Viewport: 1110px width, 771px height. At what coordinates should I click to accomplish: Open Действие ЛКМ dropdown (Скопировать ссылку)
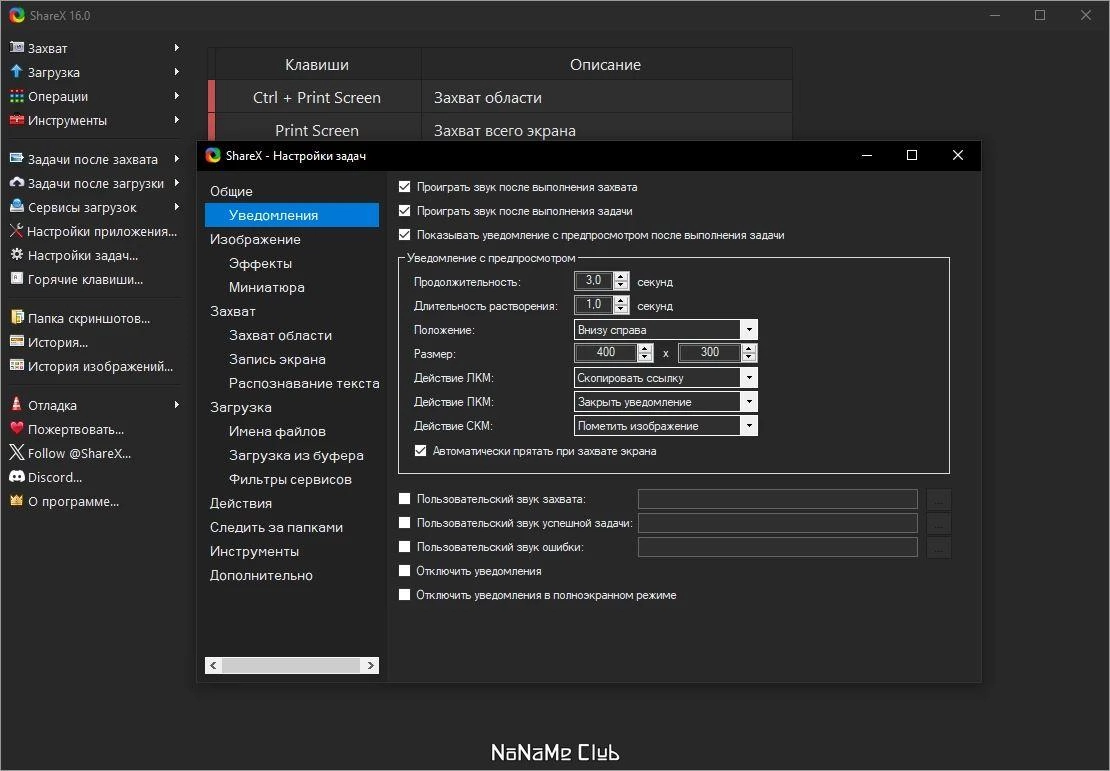(x=665, y=378)
